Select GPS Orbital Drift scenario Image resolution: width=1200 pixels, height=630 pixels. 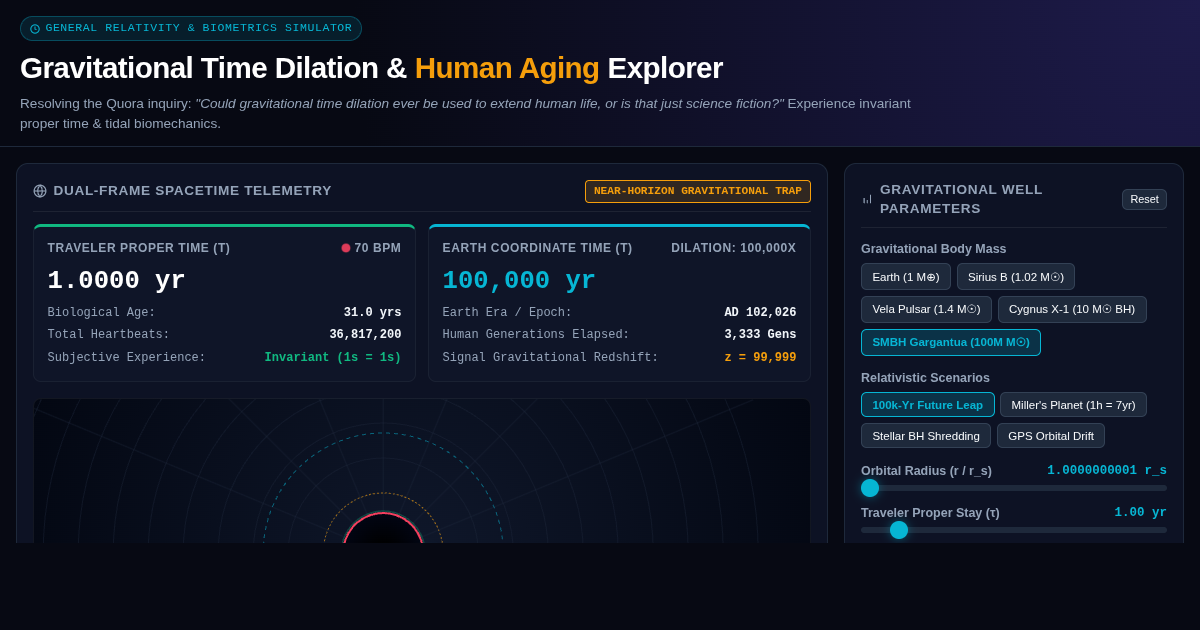1051,436
